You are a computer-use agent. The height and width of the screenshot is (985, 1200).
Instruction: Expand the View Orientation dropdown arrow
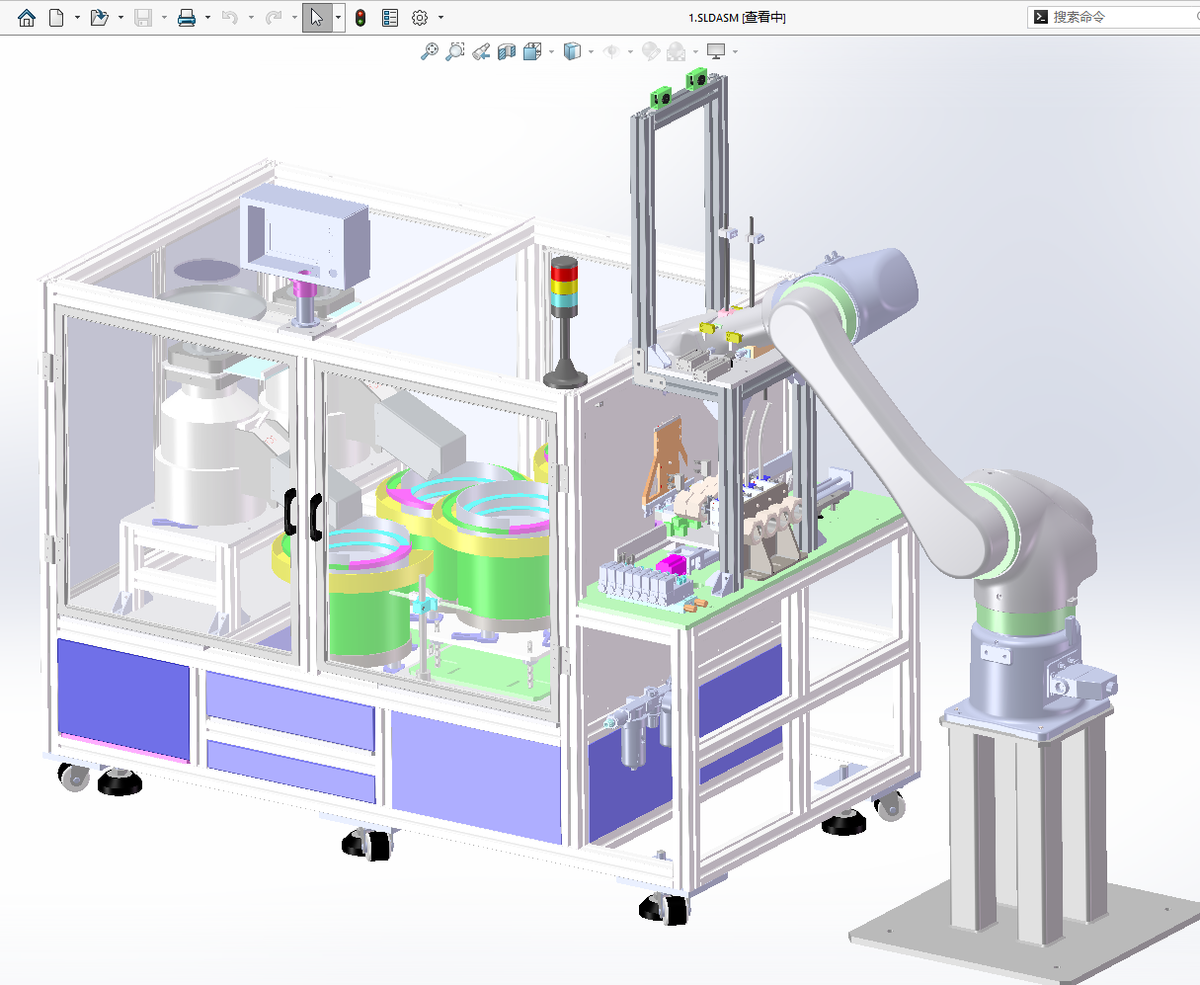(551, 51)
